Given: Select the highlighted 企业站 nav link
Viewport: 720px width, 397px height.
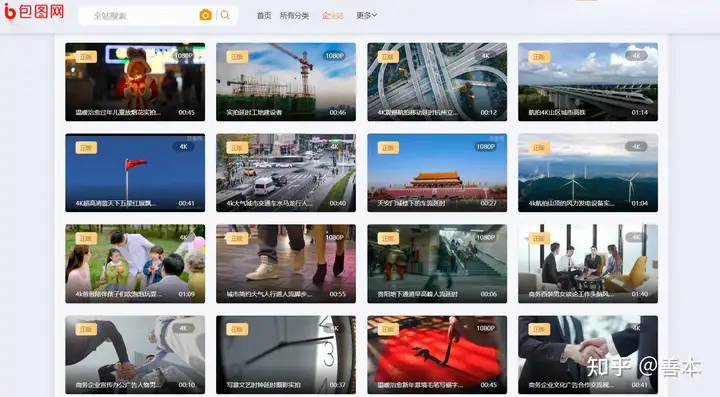Looking at the screenshot, I should tap(332, 16).
